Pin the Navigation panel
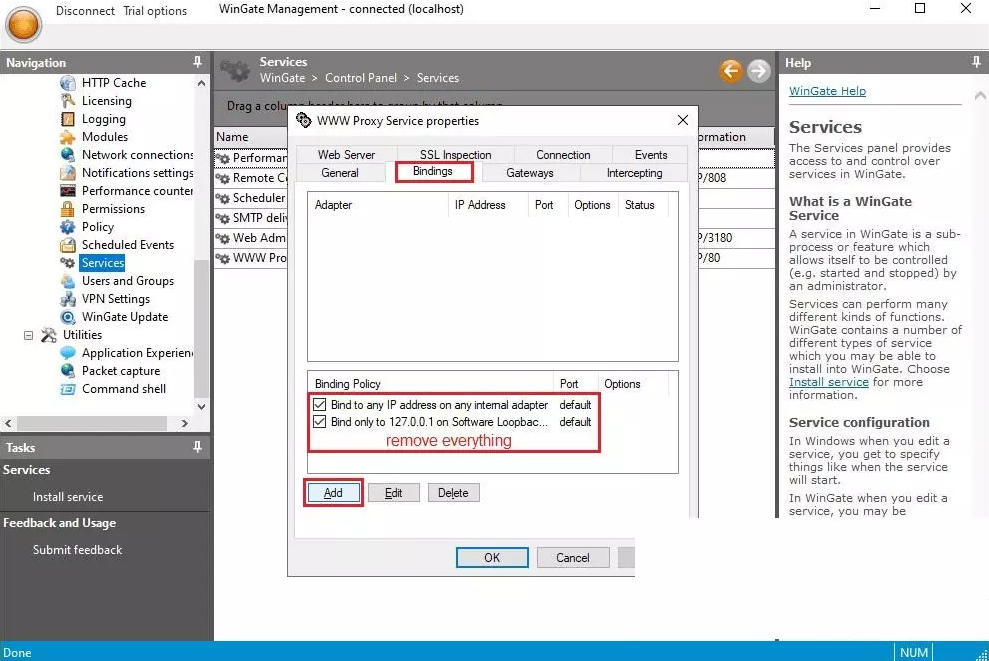This screenshot has height=661, width=989. tap(198, 62)
